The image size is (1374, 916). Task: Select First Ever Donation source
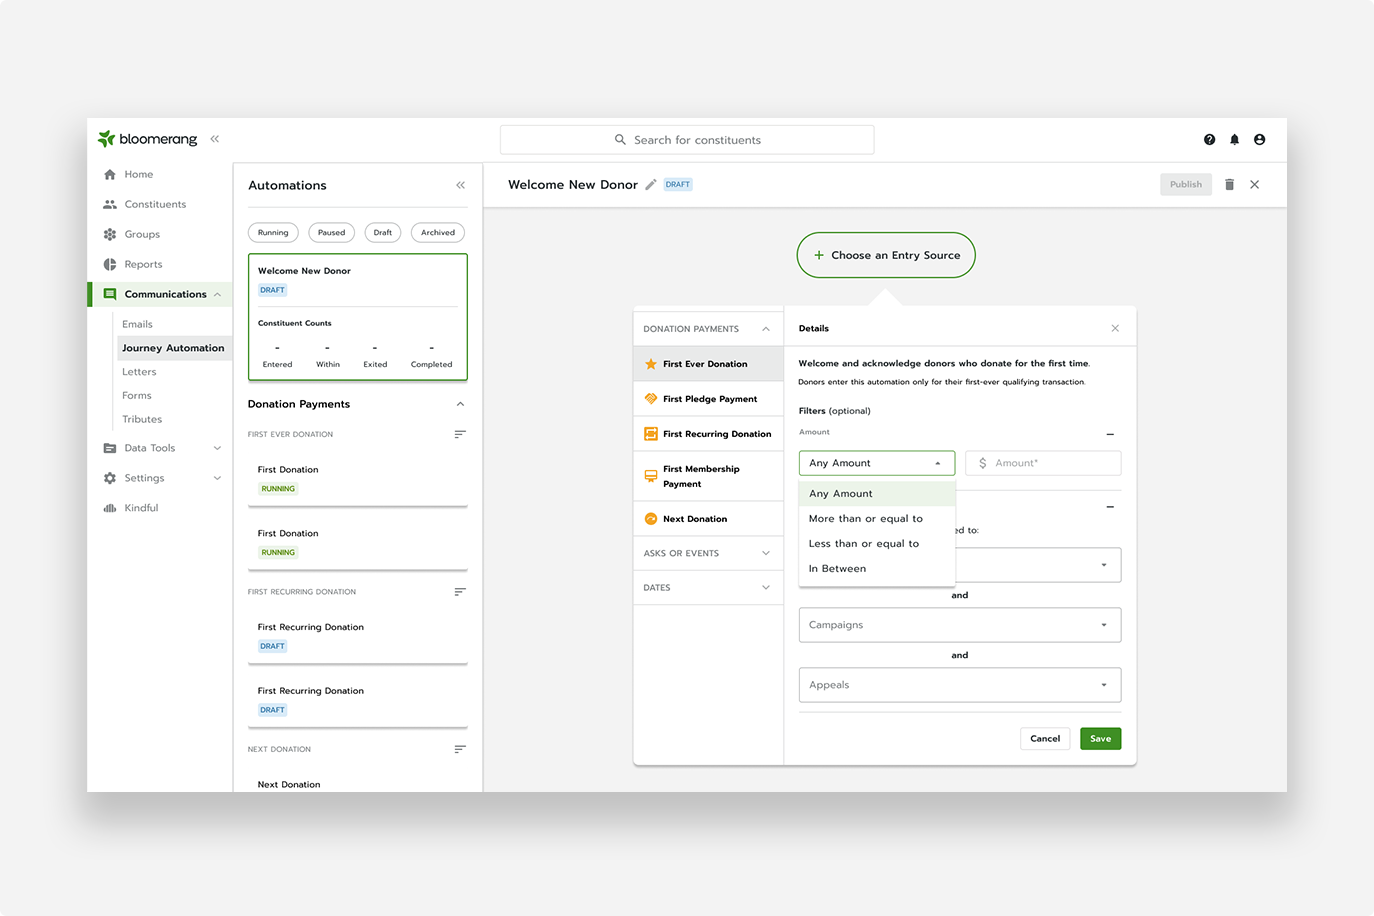click(709, 364)
